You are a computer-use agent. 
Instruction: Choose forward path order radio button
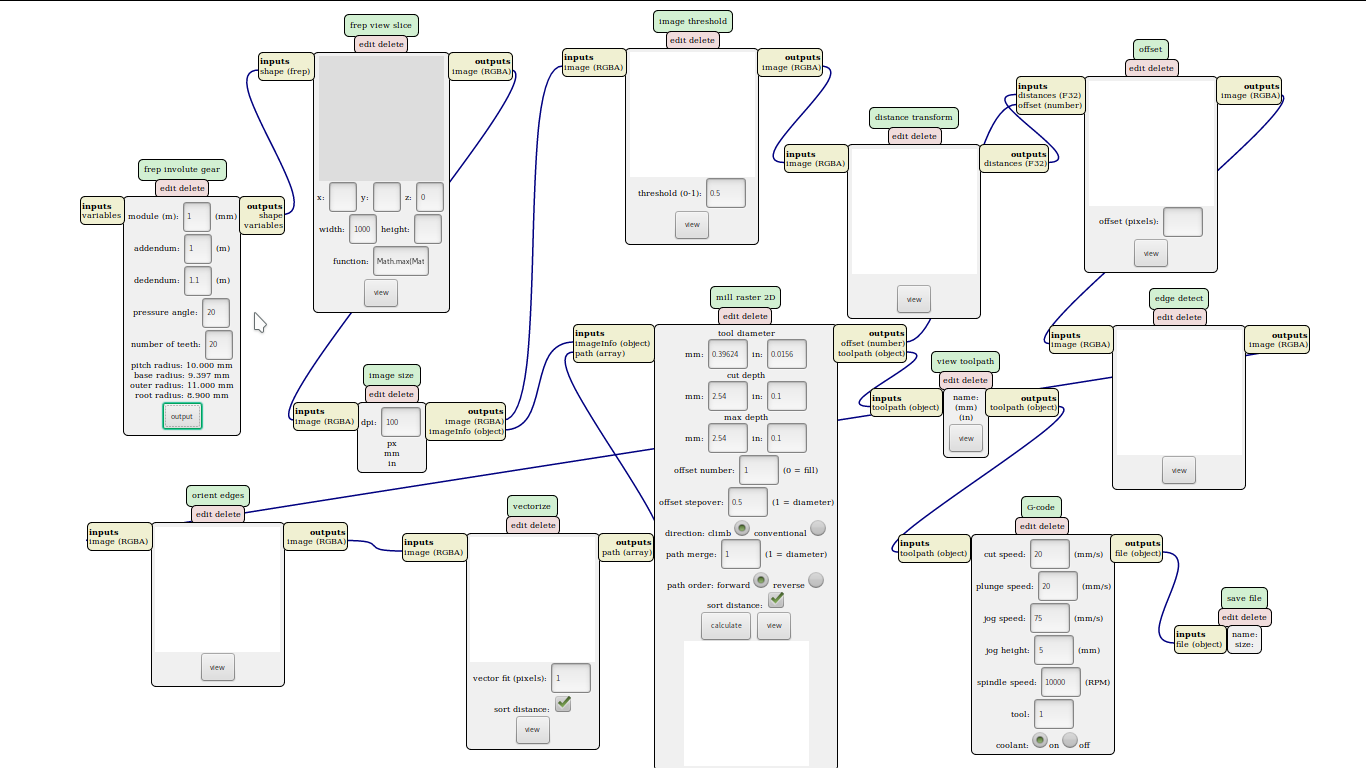click(761, 580)
